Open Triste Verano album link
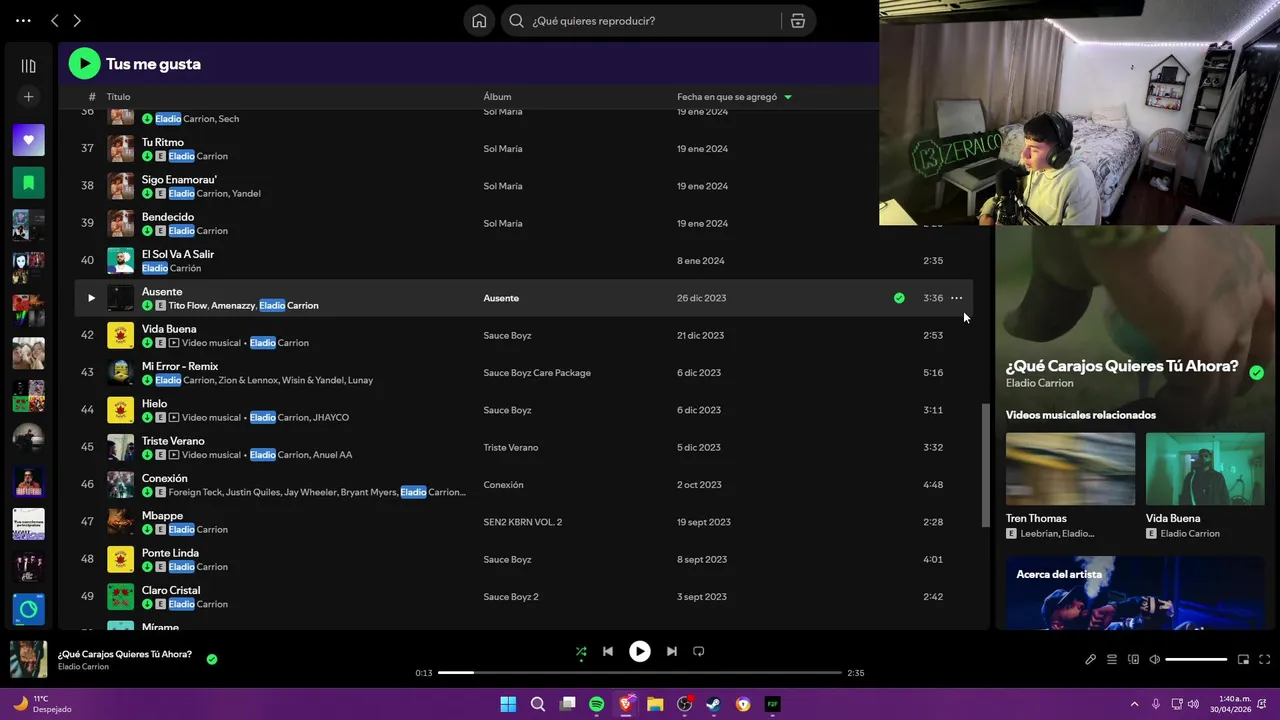The image size is (1280, 720). (x=511, y=448)
